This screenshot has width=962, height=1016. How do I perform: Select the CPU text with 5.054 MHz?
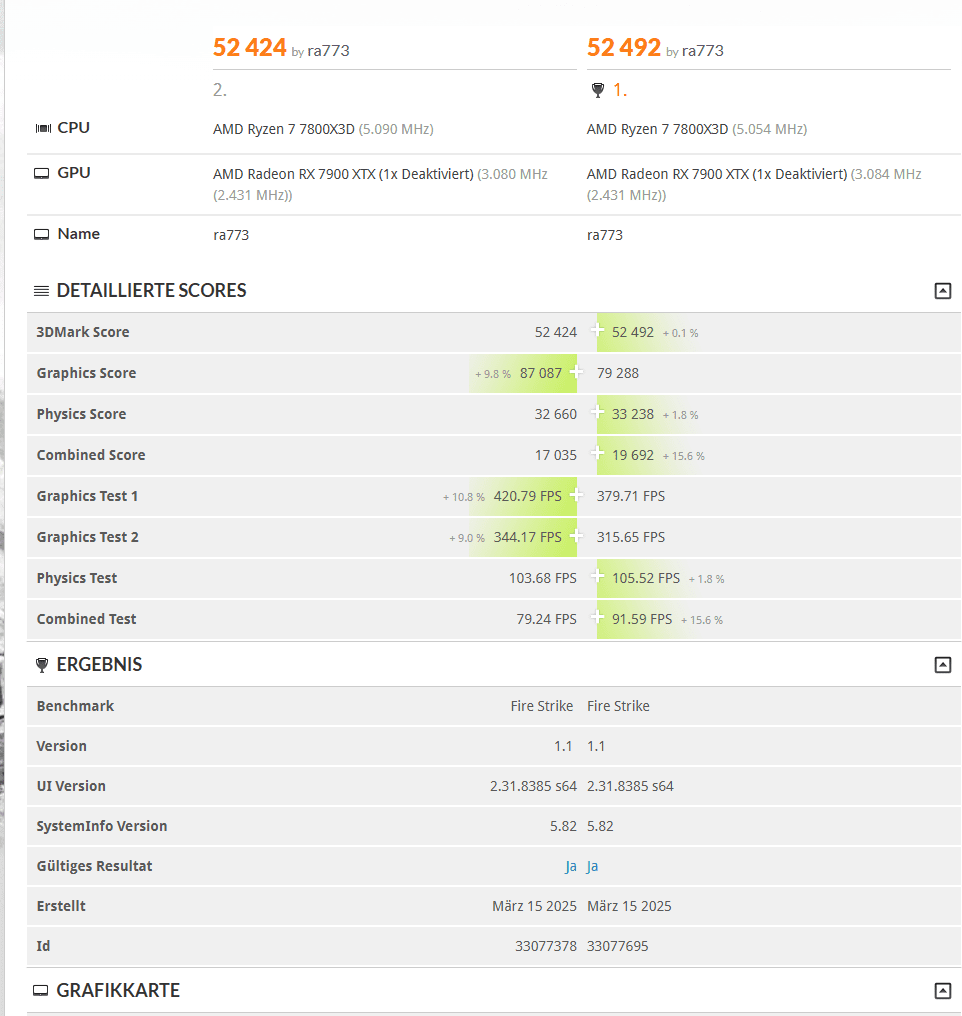[697, 130]
